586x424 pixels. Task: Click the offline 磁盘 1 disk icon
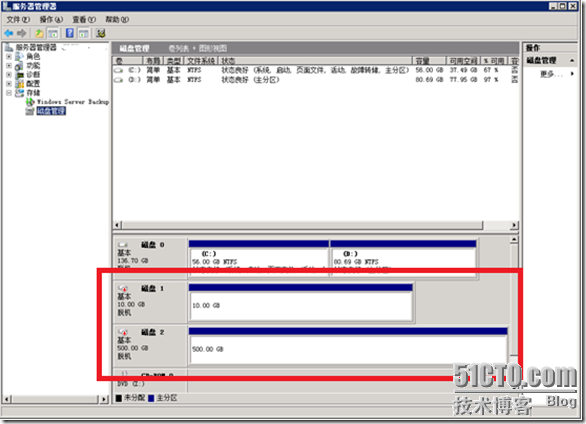click(x=123, y=288)
